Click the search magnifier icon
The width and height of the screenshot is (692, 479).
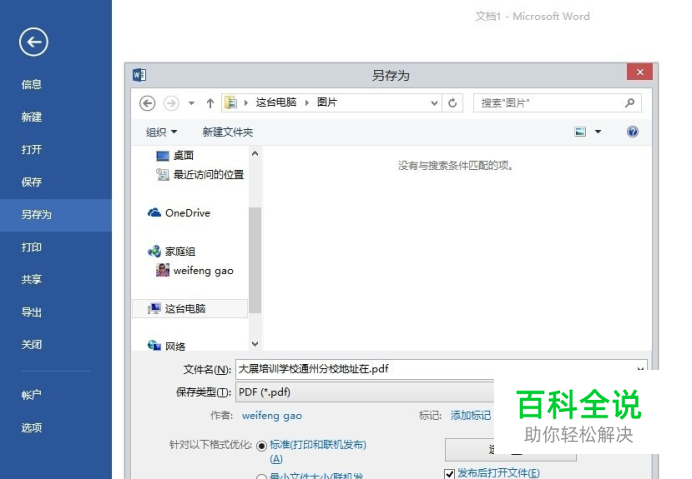point(630,103)
